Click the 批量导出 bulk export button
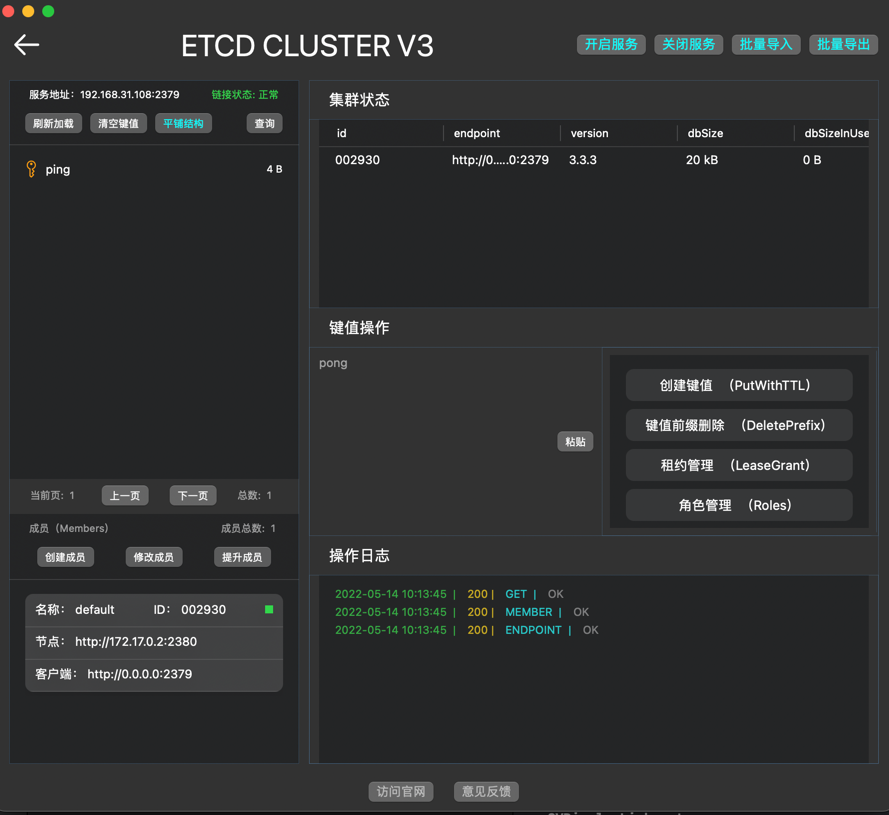889x815 pixels. point(843,44)
